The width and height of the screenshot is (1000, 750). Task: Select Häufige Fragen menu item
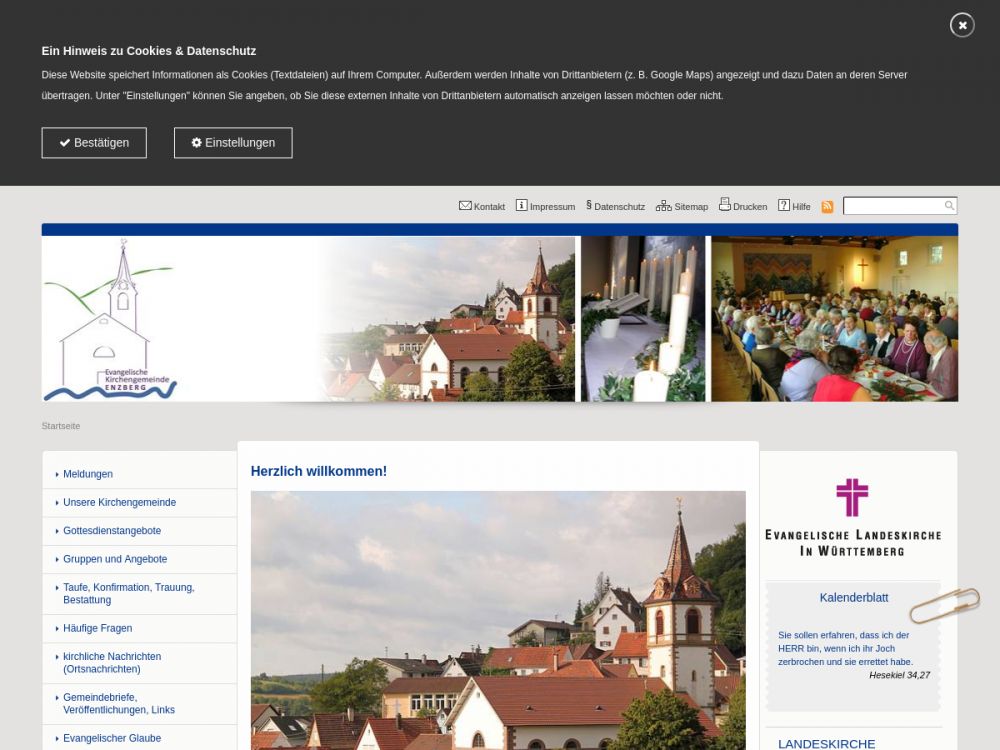[97, 628]
